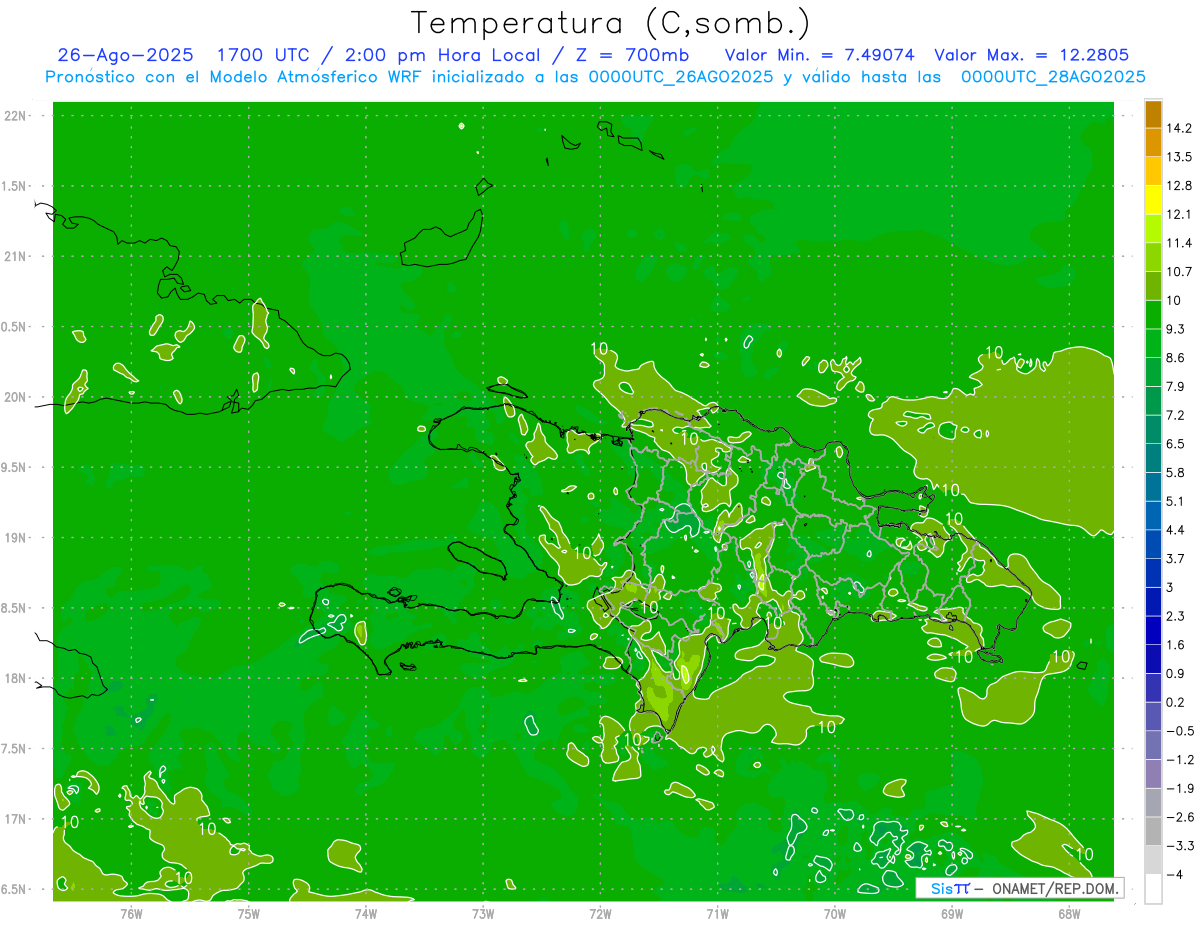Click the '-1.2' color scale label
This screenshot has width=1200, height=927.
pos(1179,760)
